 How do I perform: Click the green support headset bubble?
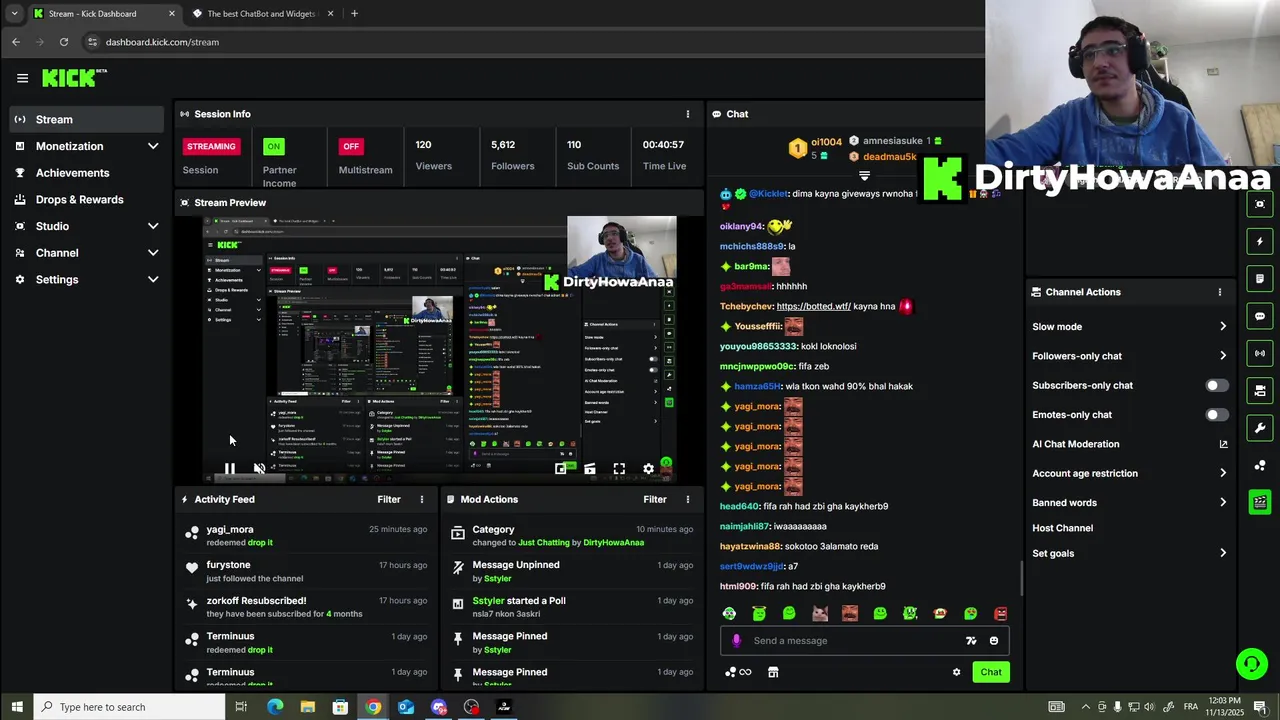pos(1251,664)
